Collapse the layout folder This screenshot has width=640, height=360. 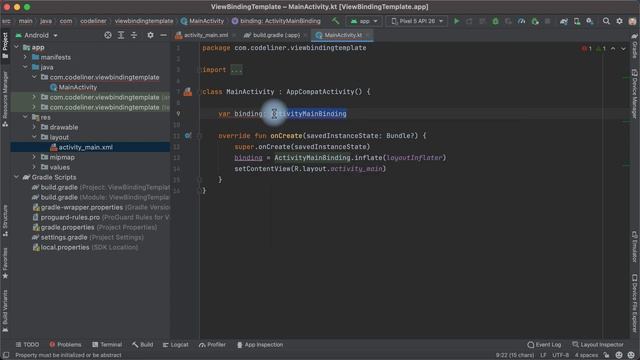point(34,137)
